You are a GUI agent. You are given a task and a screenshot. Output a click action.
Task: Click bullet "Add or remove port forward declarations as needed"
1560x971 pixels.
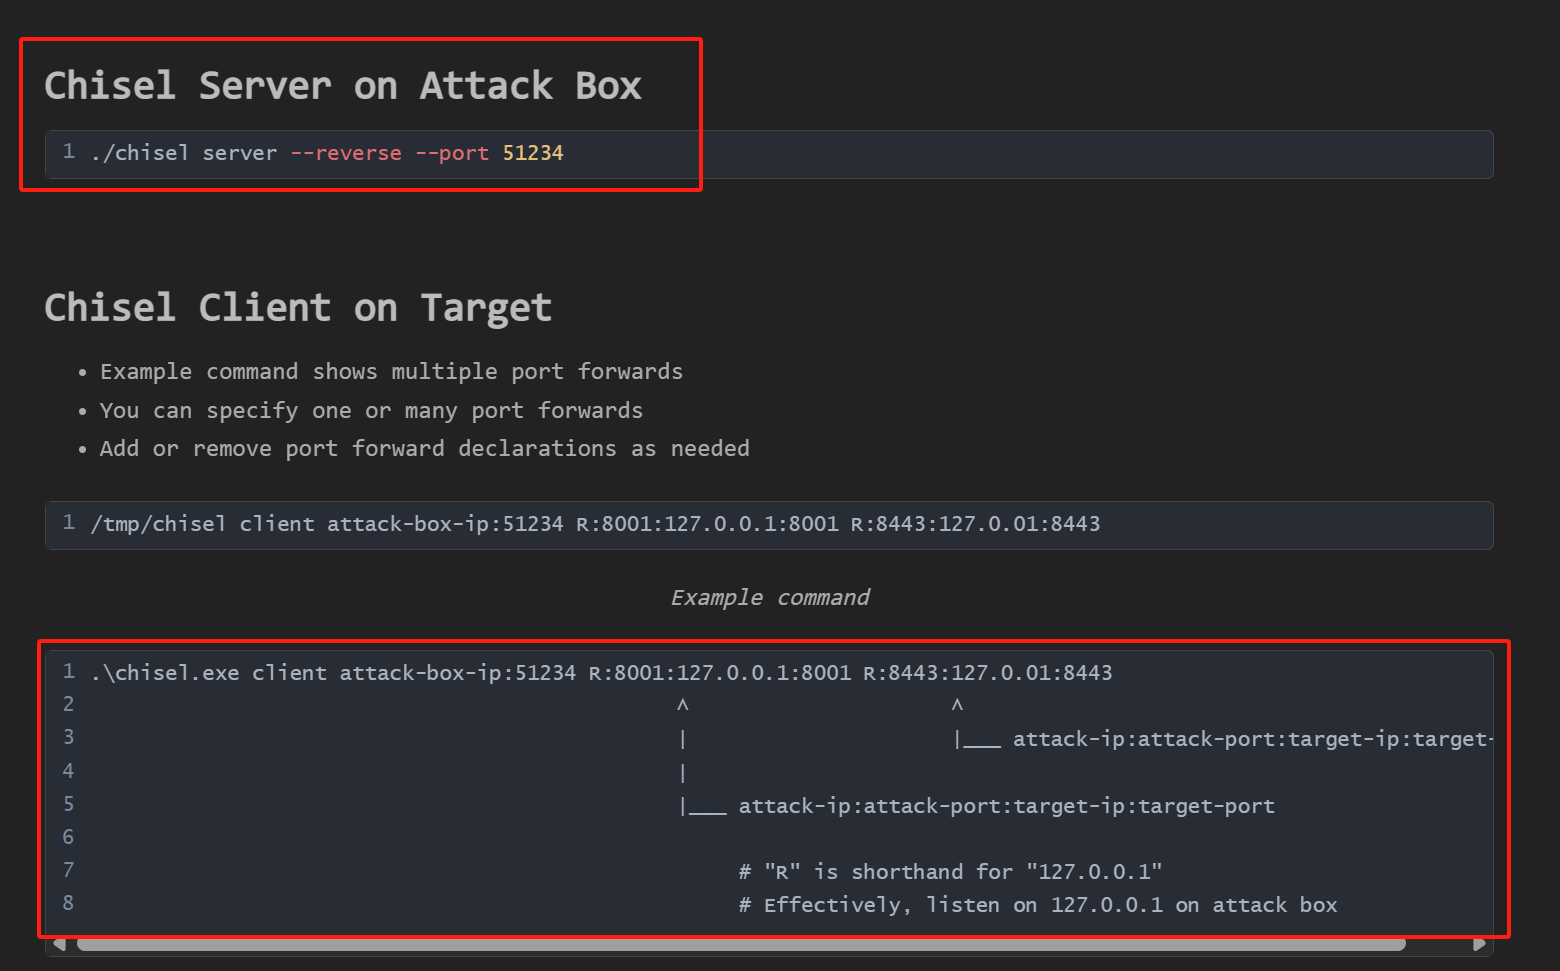coord(424,449)
